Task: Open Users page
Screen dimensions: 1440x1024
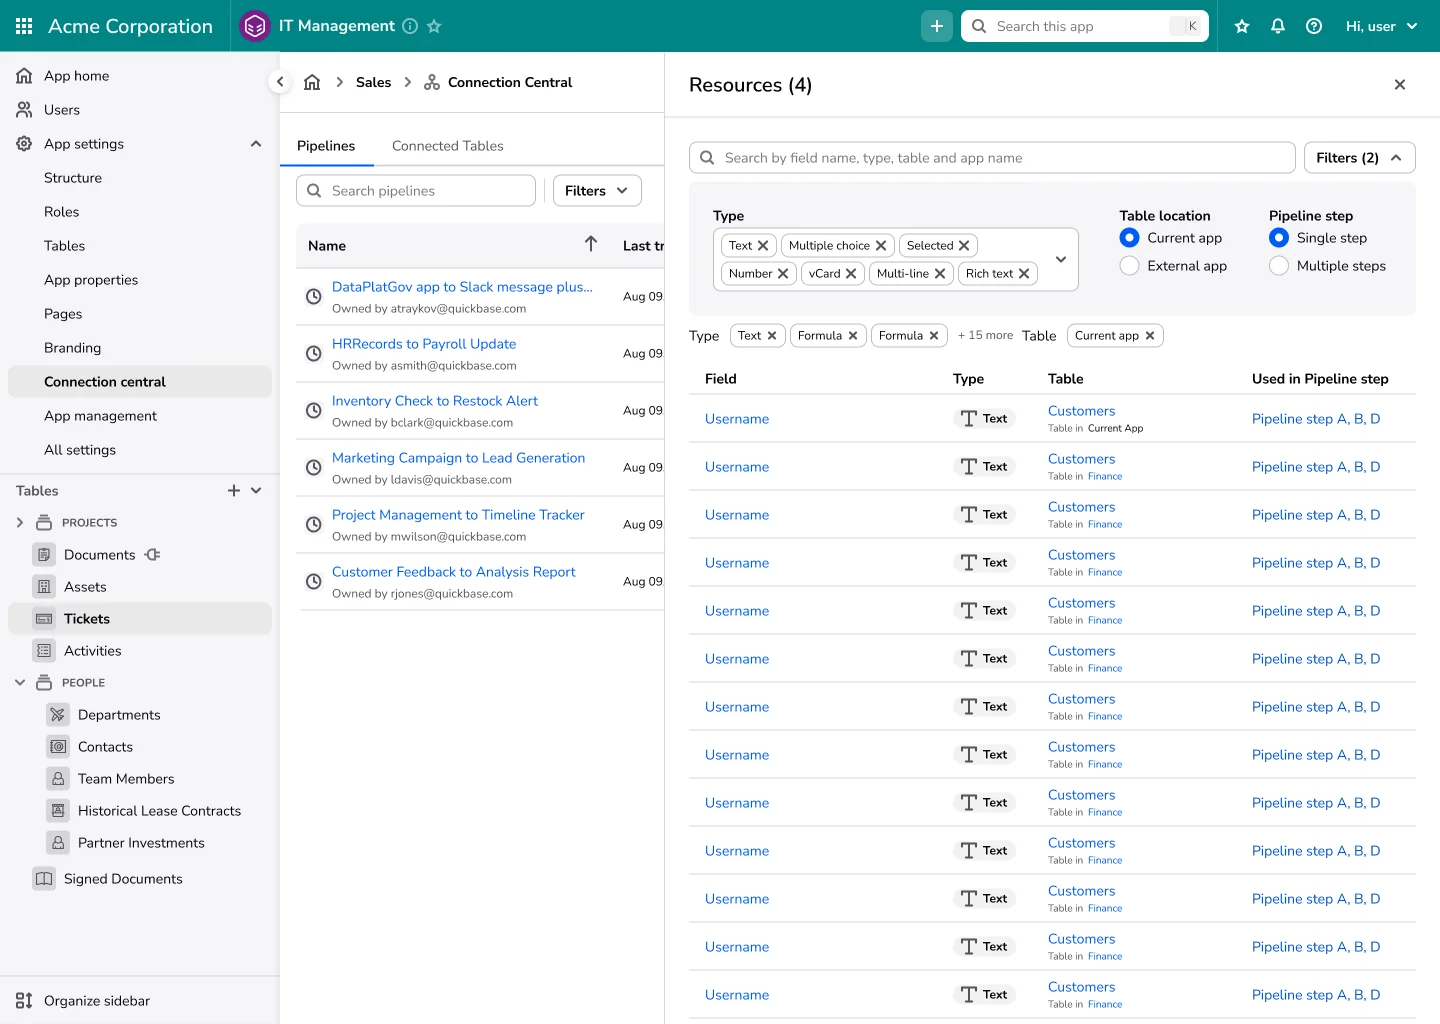Action: click(x=62, y=110)
